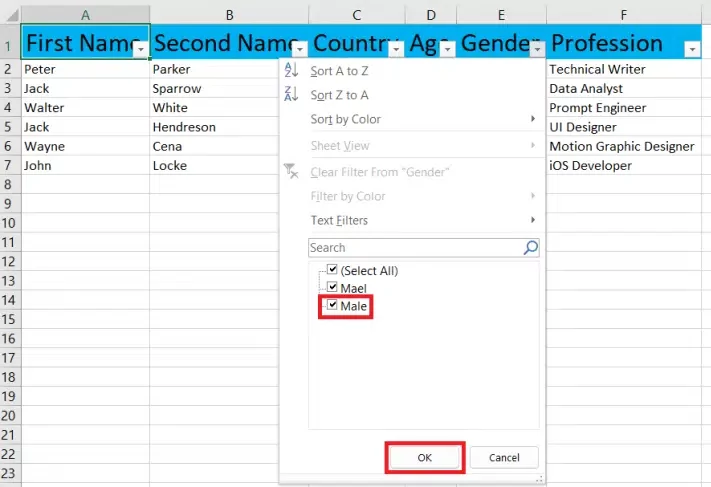
Task: Open the Country filter dropdown
Action: [x=396, y=49]
